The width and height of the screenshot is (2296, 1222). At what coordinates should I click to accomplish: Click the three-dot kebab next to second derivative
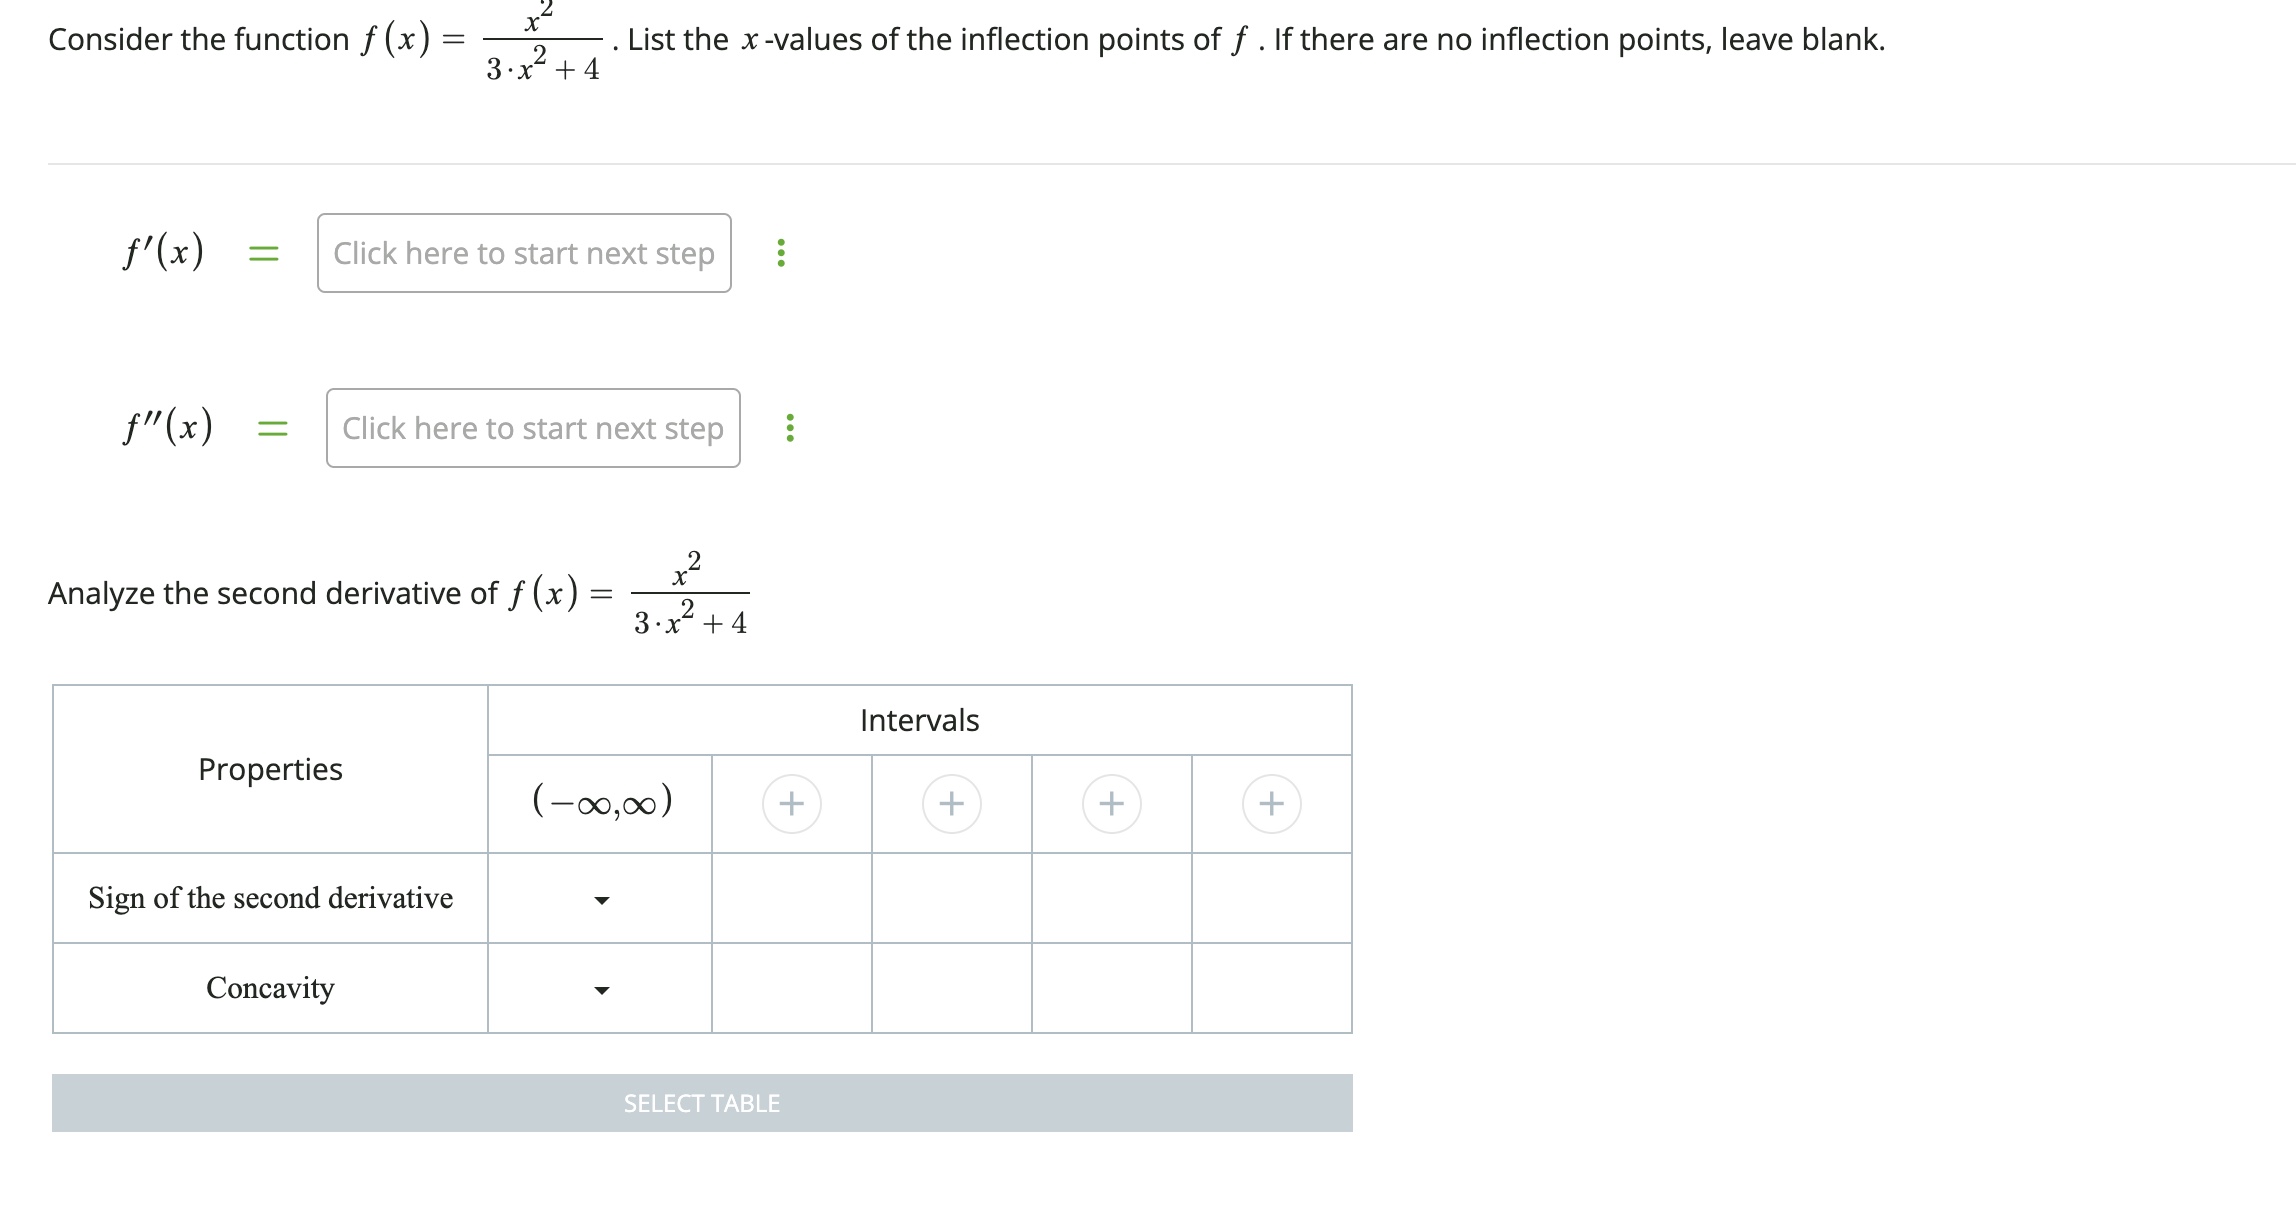[790, 428]
